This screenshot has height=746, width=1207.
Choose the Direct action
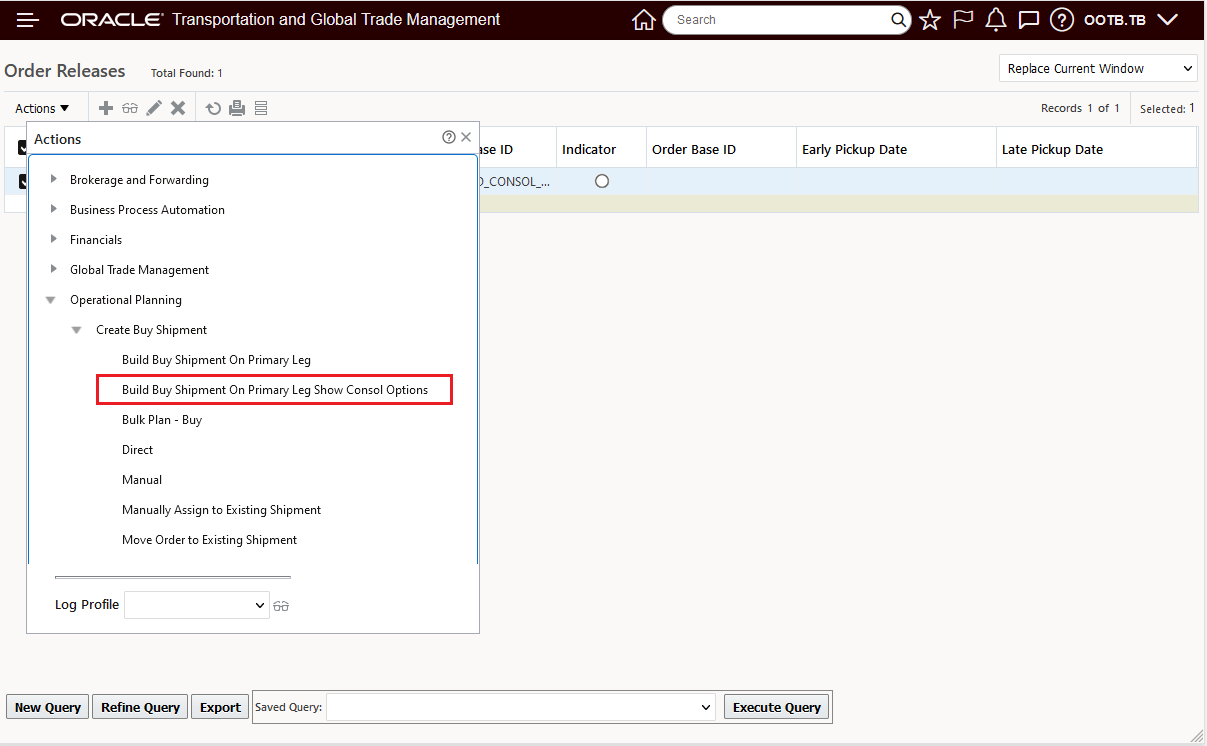pyautogui.click(x=138, y=450)
